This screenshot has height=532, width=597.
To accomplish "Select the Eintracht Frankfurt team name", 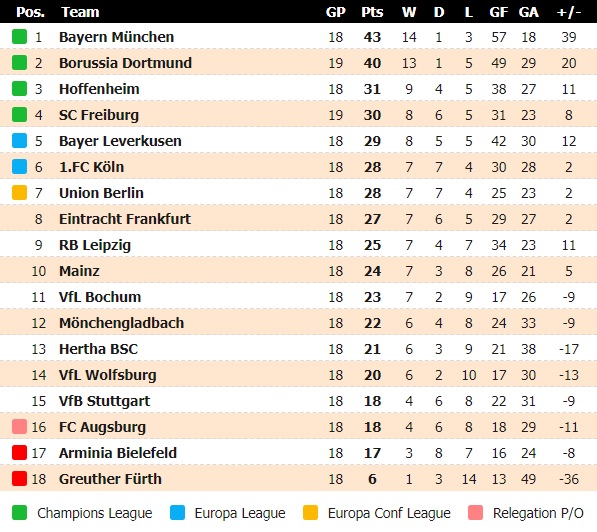I will 125,219.
